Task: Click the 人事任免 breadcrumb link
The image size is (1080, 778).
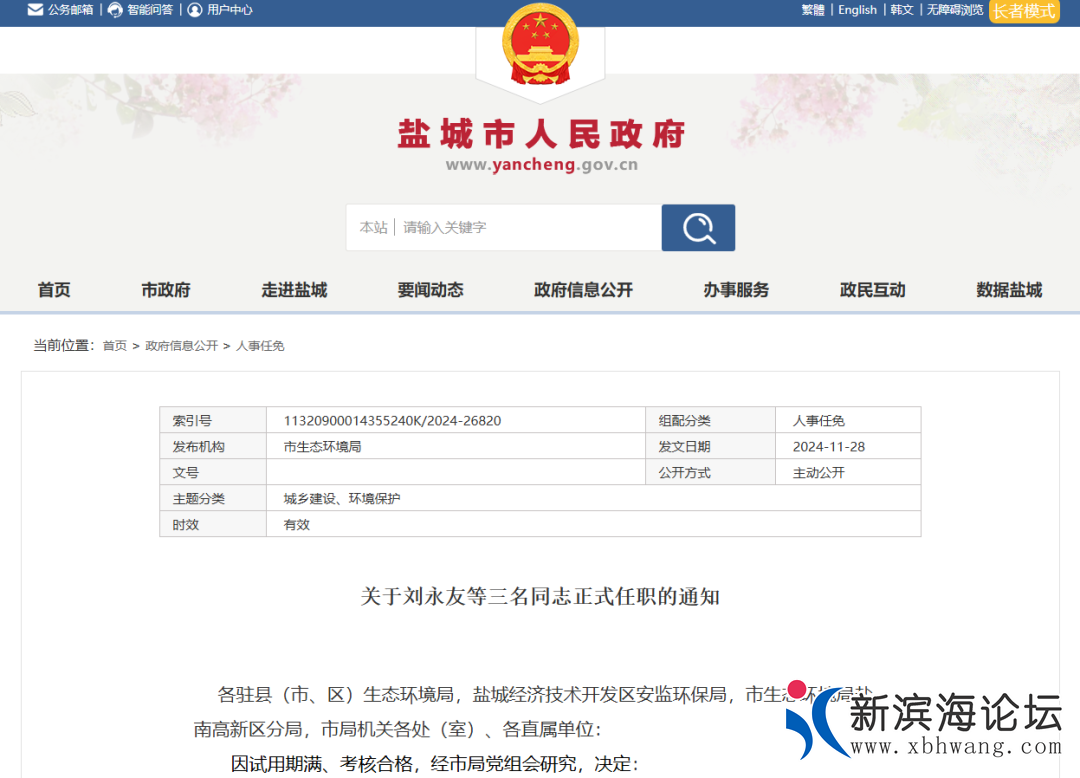Action: coord(260,346)
